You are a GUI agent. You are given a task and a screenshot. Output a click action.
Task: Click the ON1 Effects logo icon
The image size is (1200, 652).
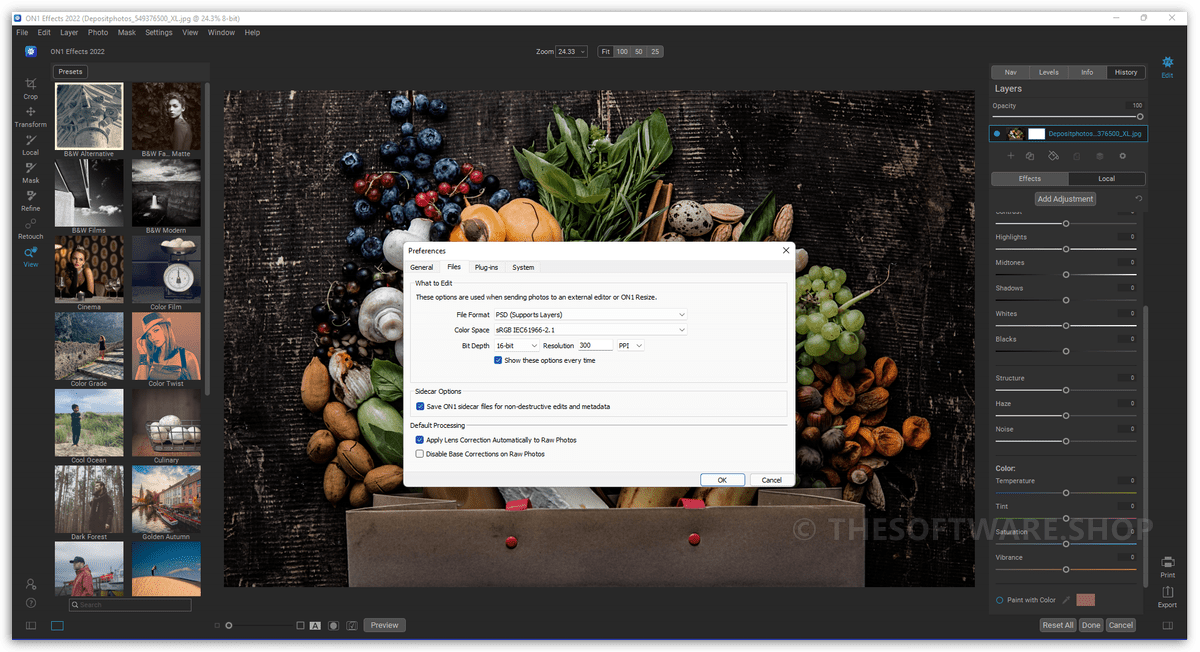click(x=31, y=51)
